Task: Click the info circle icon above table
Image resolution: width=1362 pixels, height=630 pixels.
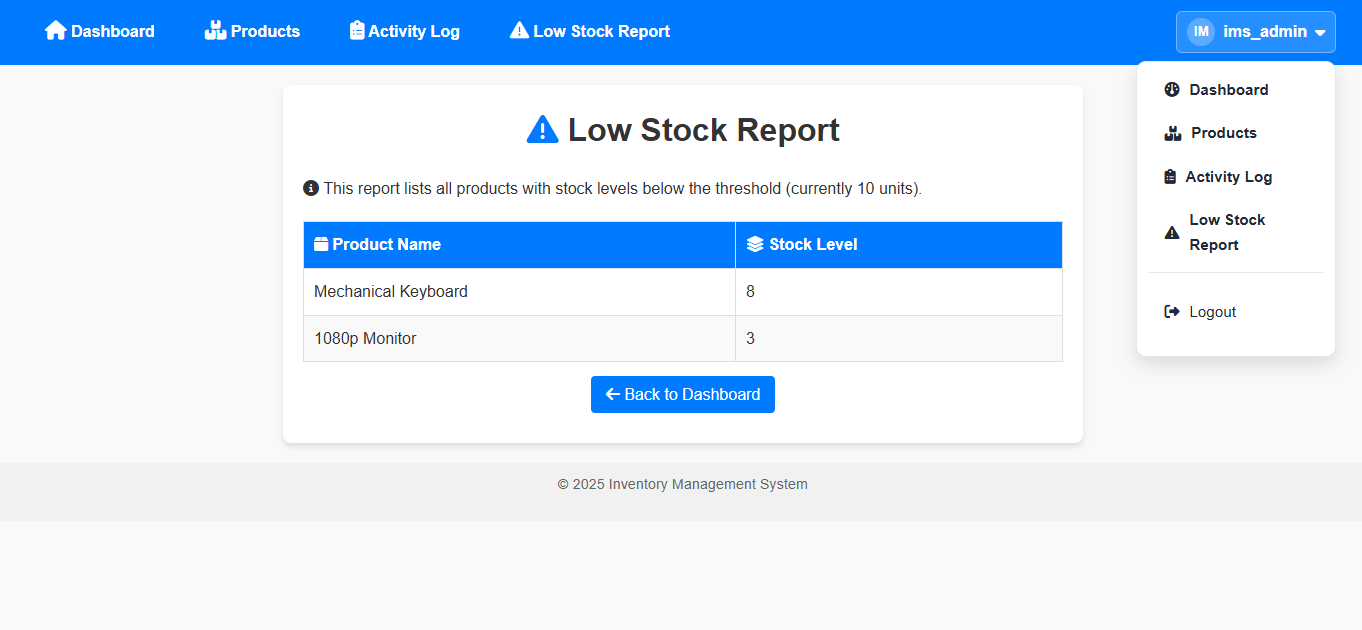Action: 311,188
